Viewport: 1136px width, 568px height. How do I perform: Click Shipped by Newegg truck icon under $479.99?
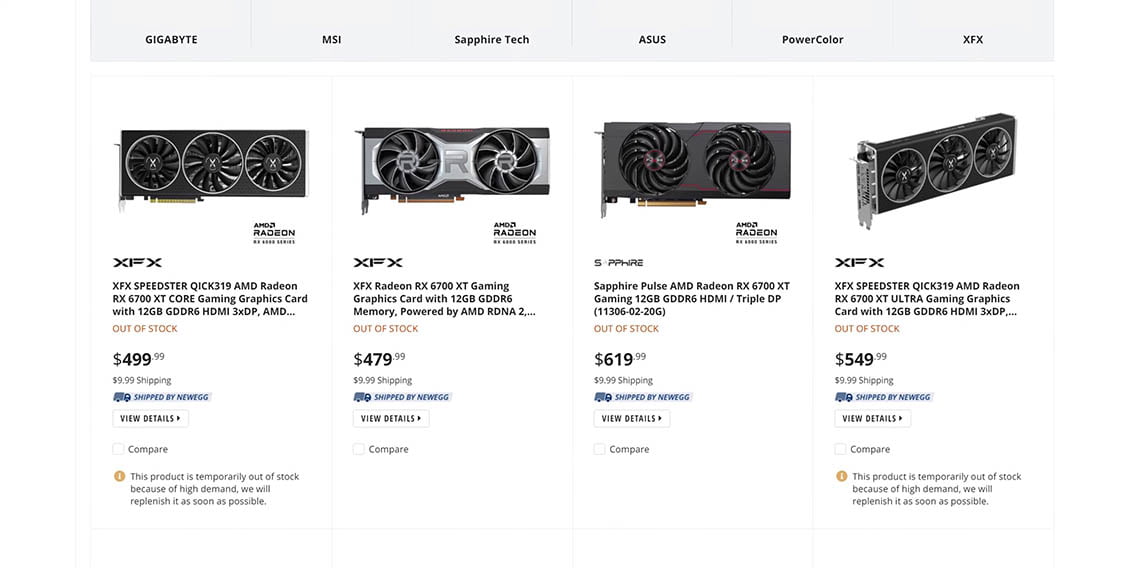point(362,397)
